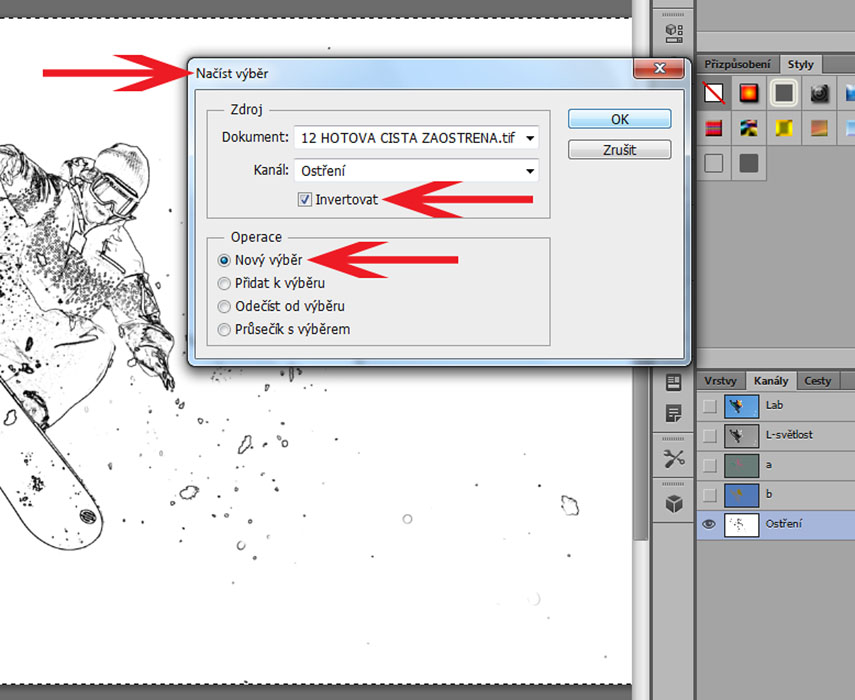Open the wrench and screwdriver tool presets icon

(x=674, y=458)
